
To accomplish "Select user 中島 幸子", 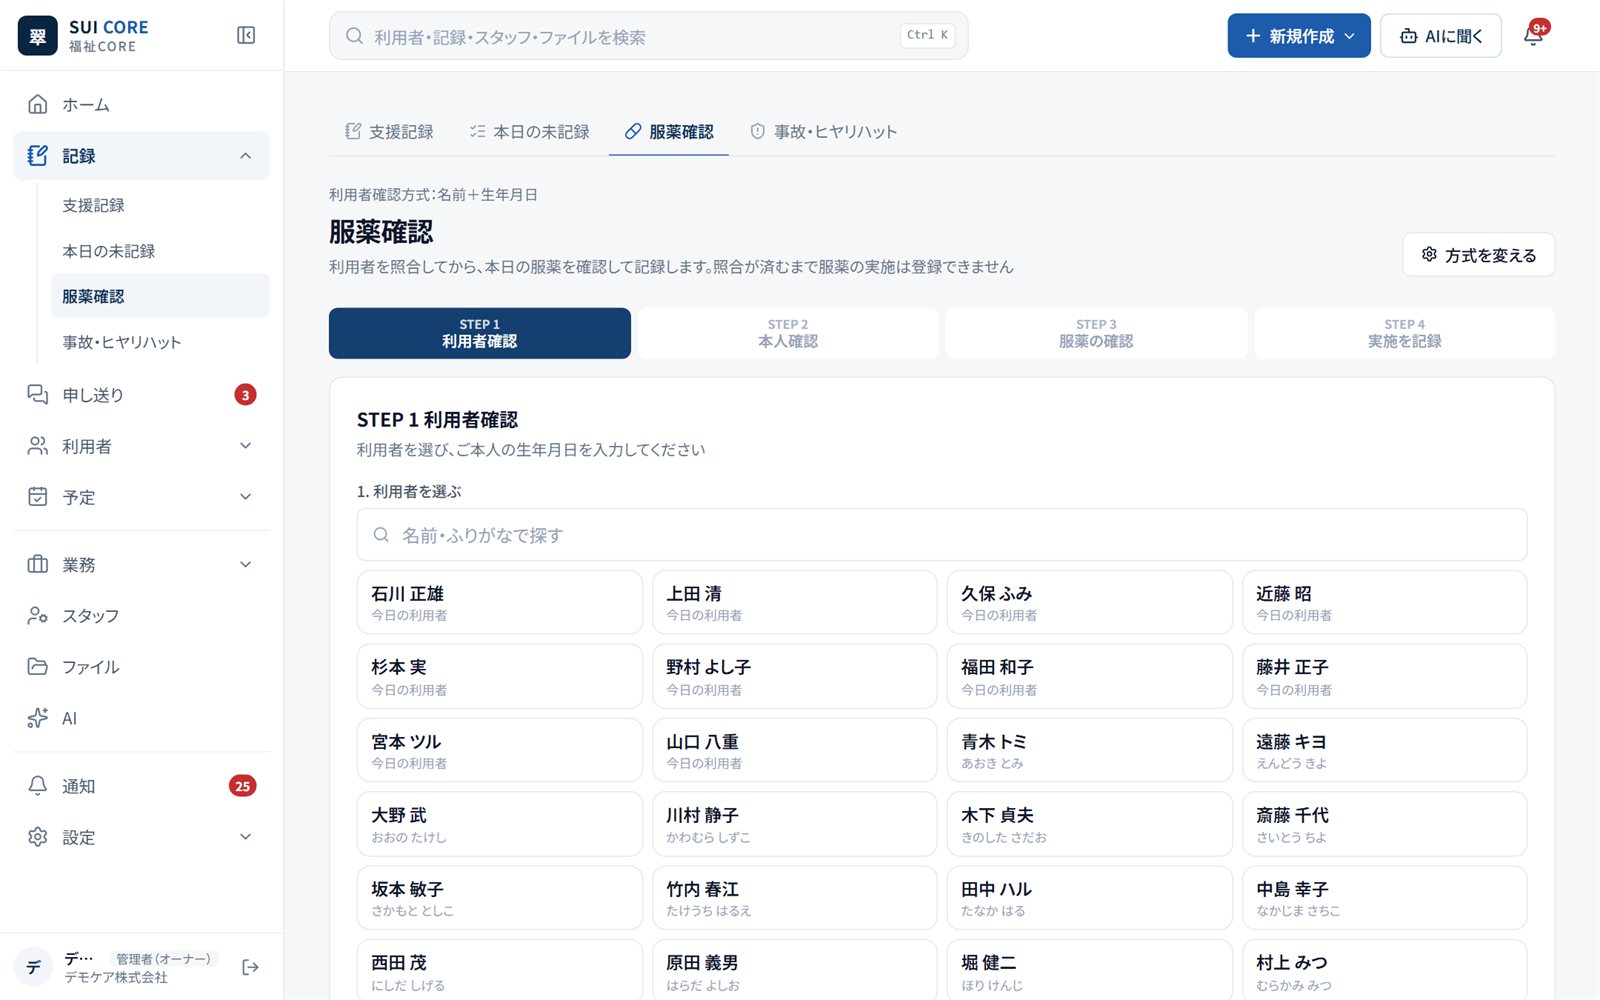I will click(1385, 898).
